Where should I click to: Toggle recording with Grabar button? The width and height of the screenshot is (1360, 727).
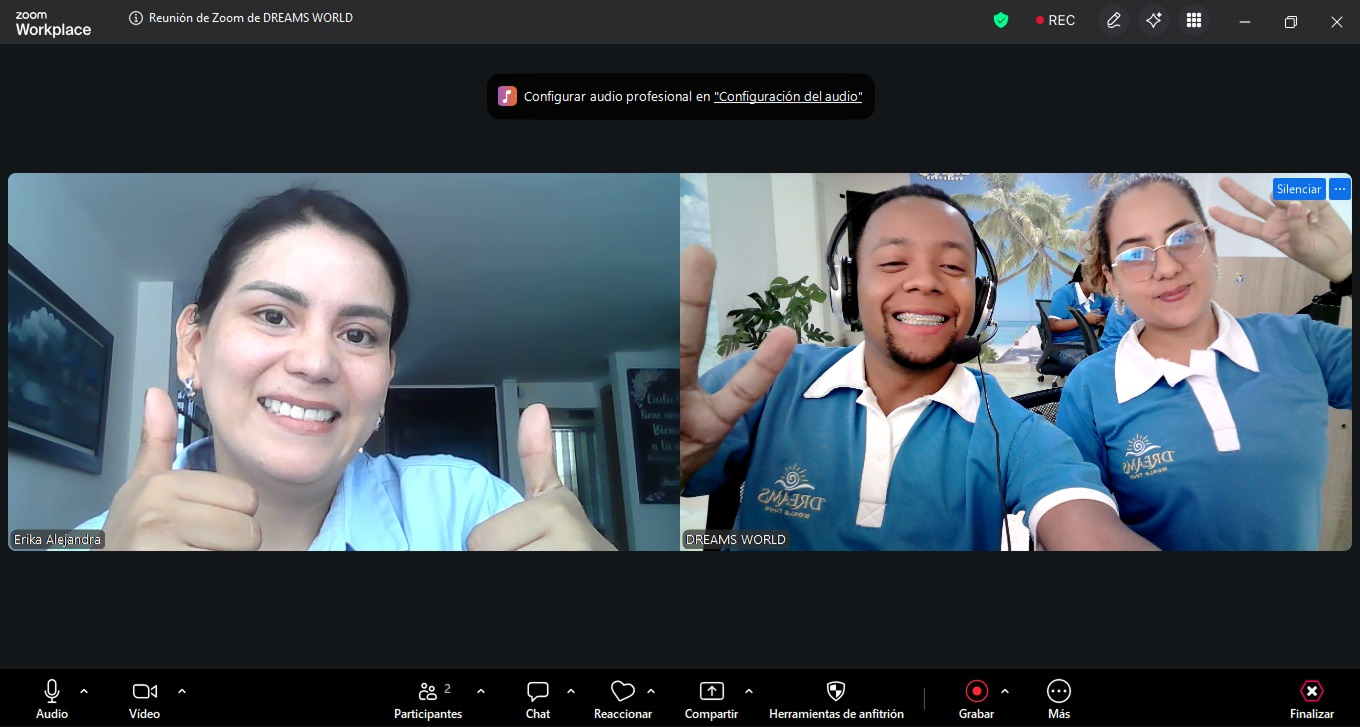(x=976, y=699)
